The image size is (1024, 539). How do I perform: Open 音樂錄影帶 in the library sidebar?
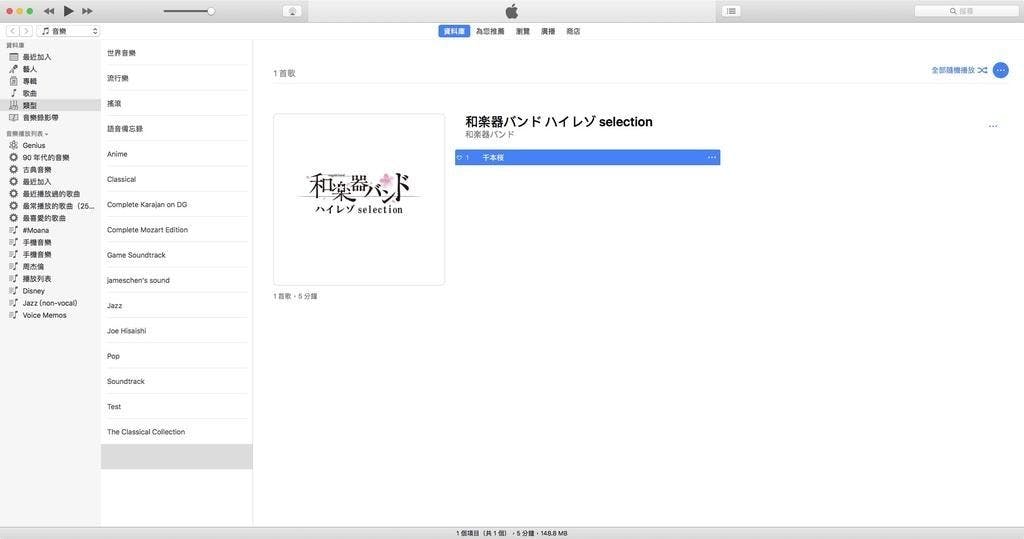point(50,118)
